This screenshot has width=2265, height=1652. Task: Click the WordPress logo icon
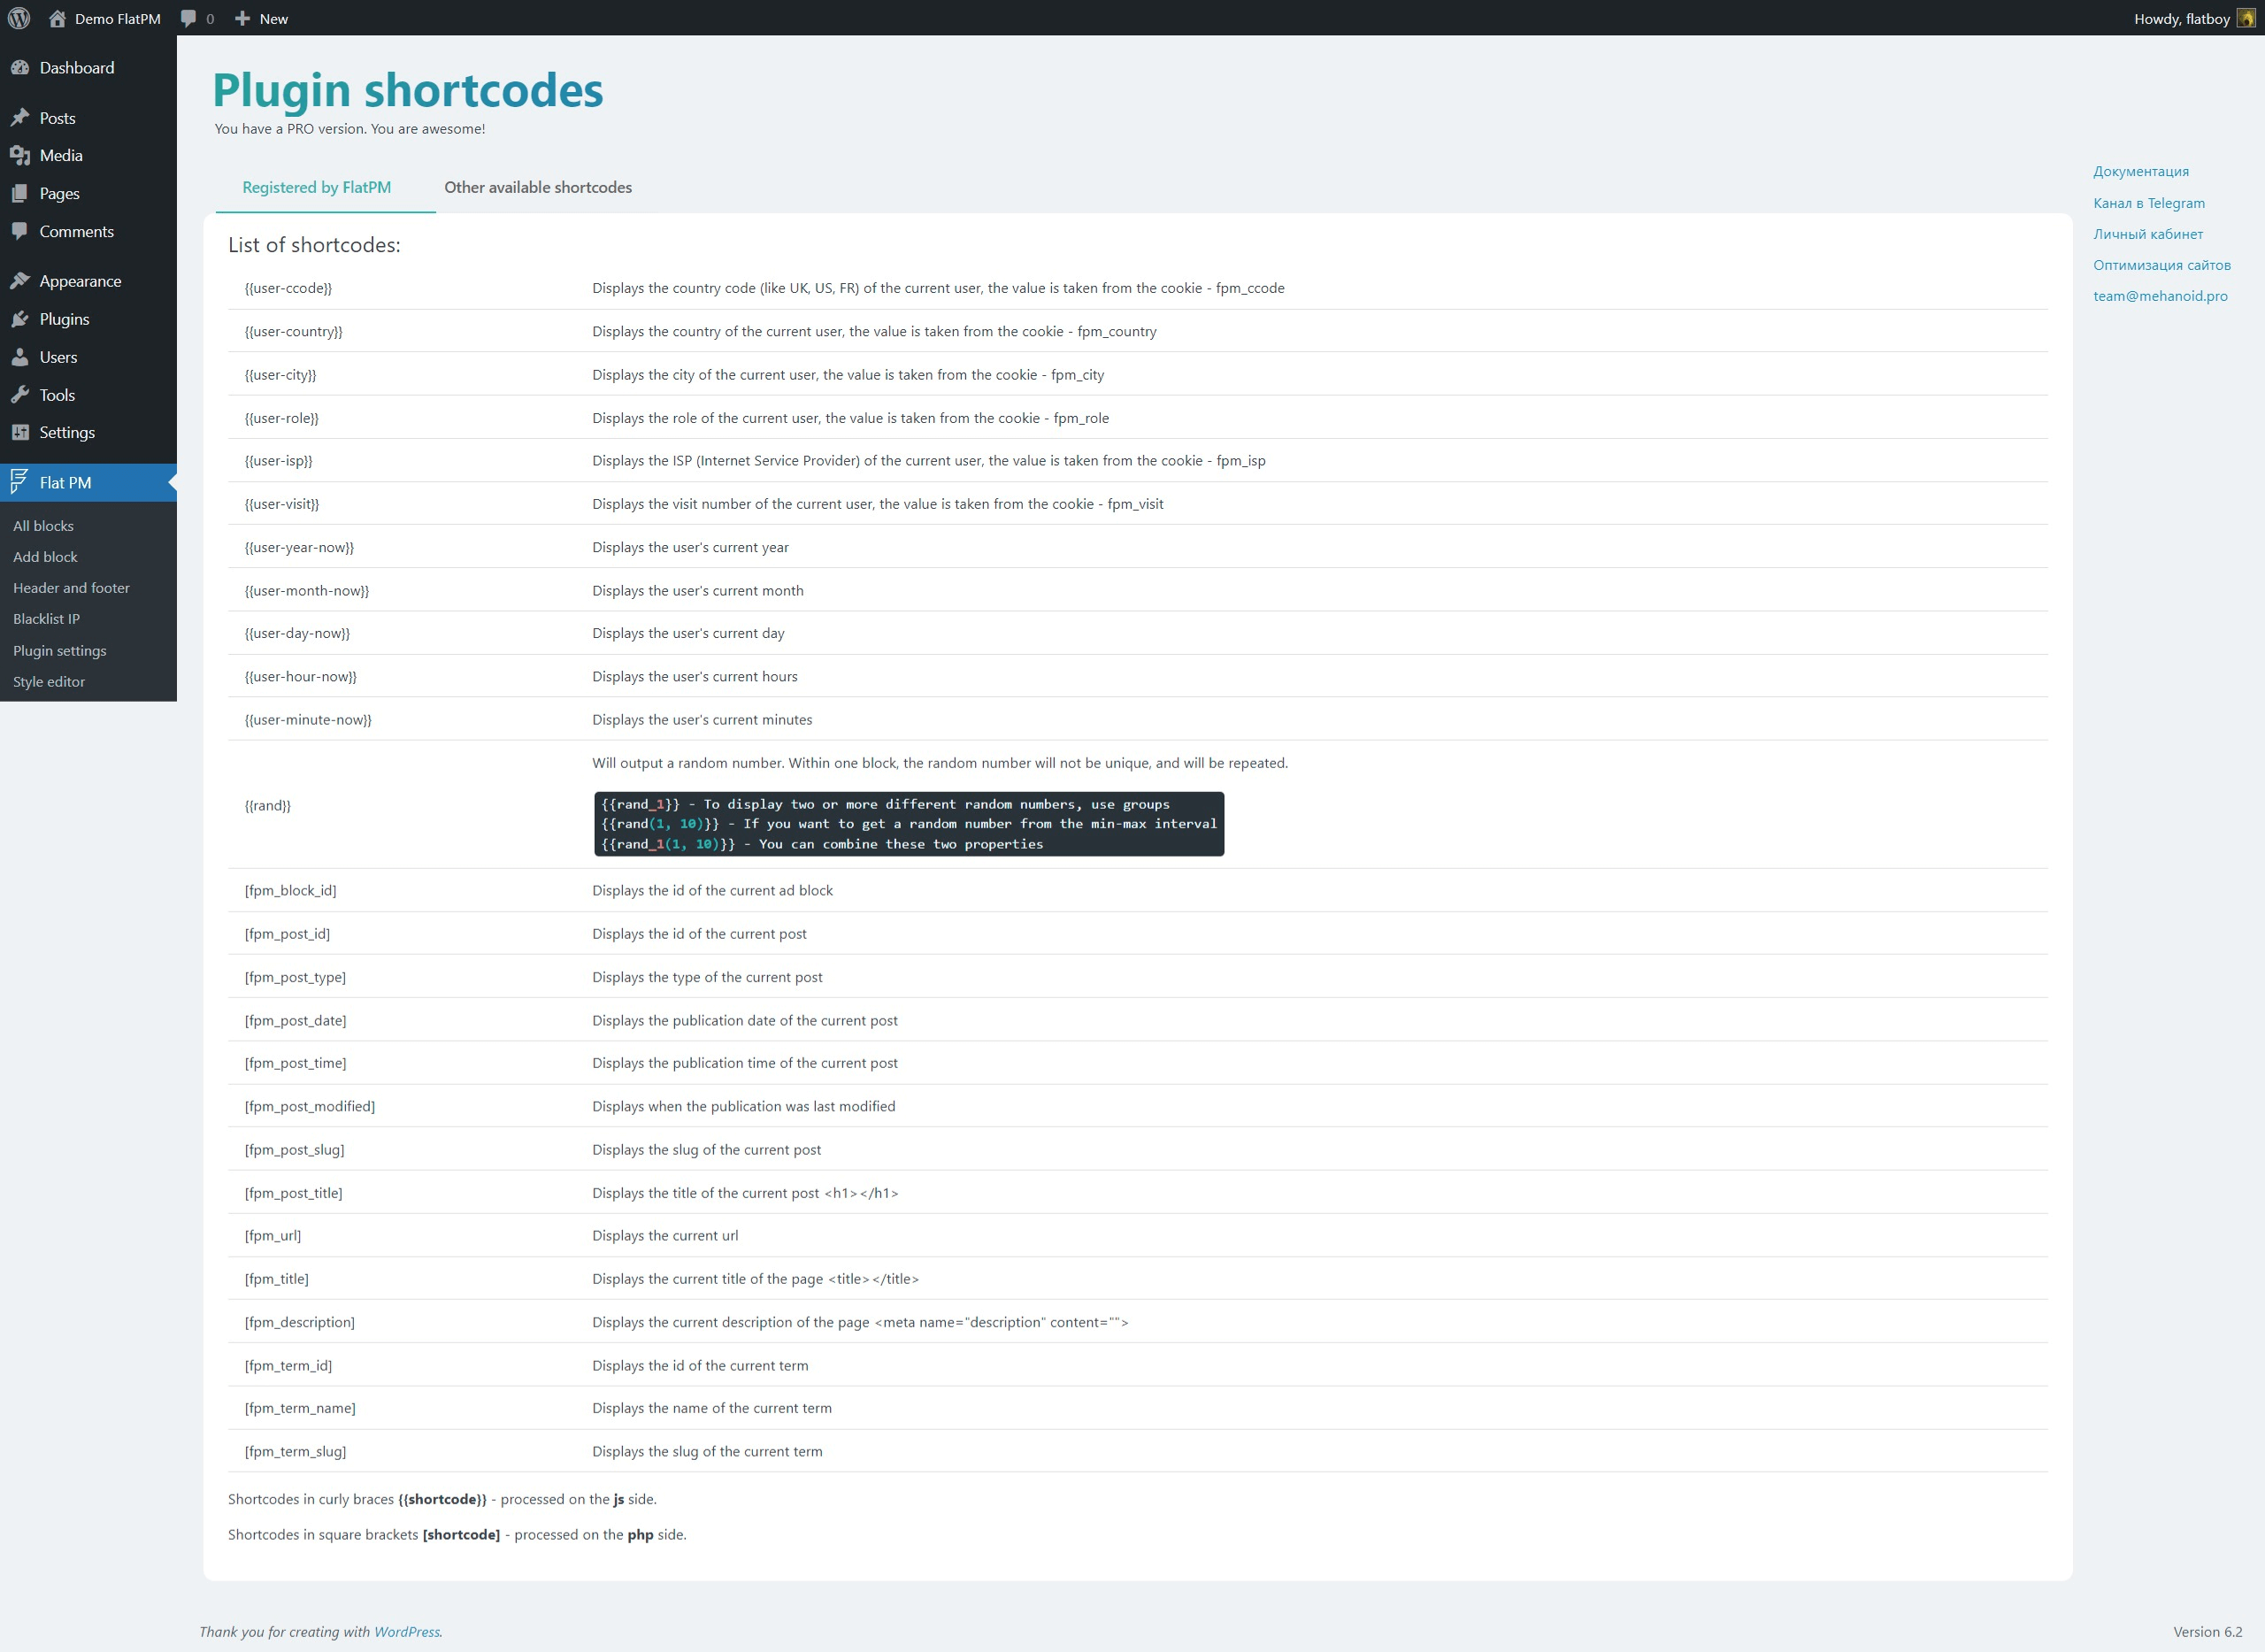19,18
